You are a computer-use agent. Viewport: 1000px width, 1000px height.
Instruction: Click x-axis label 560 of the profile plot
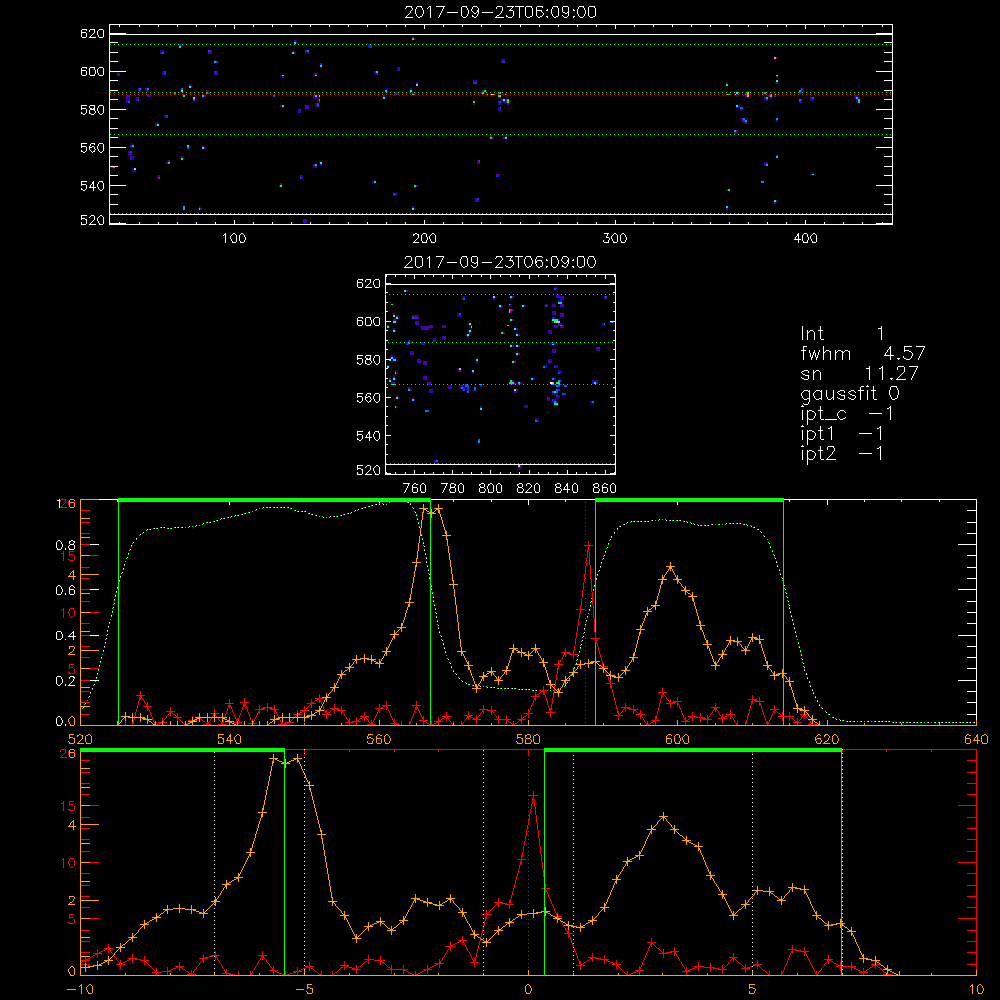pyautogui.click(x=379, y=740)
